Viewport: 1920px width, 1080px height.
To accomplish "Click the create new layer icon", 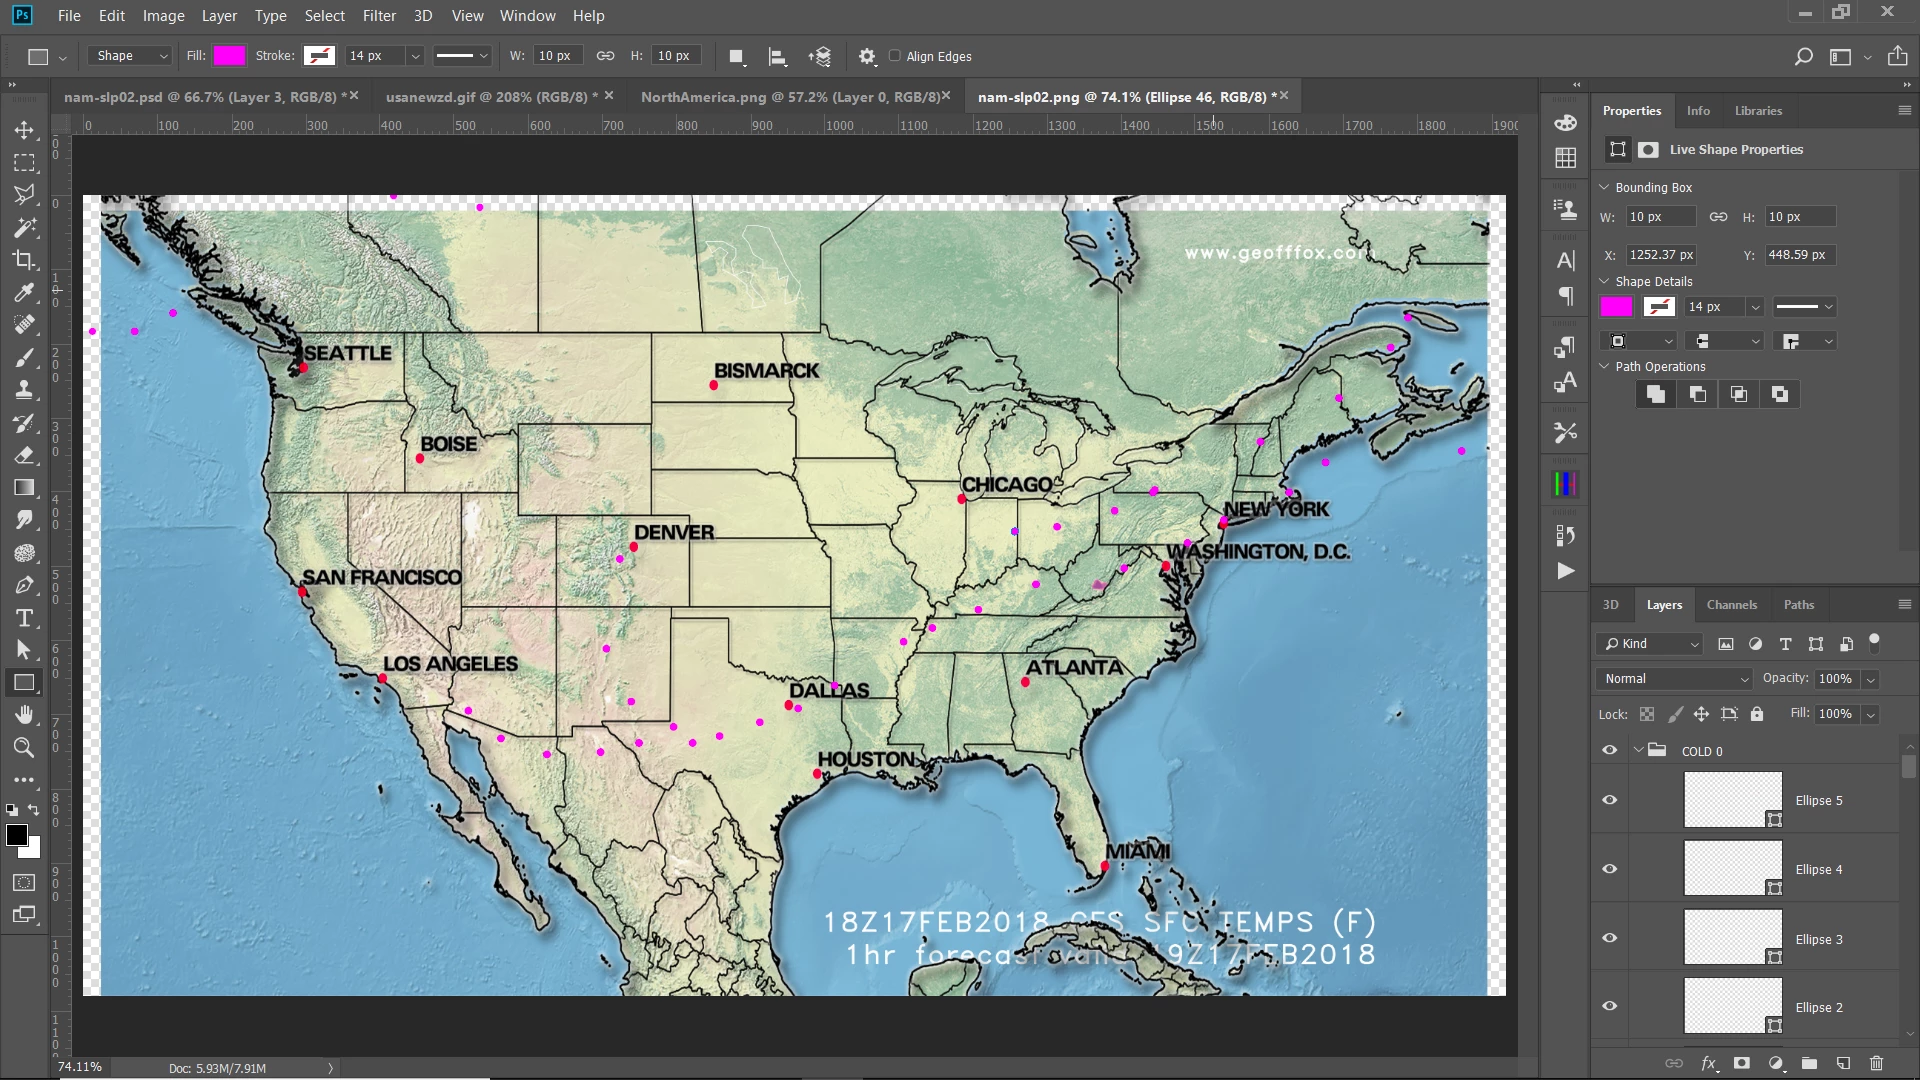I will 1843,1063.
